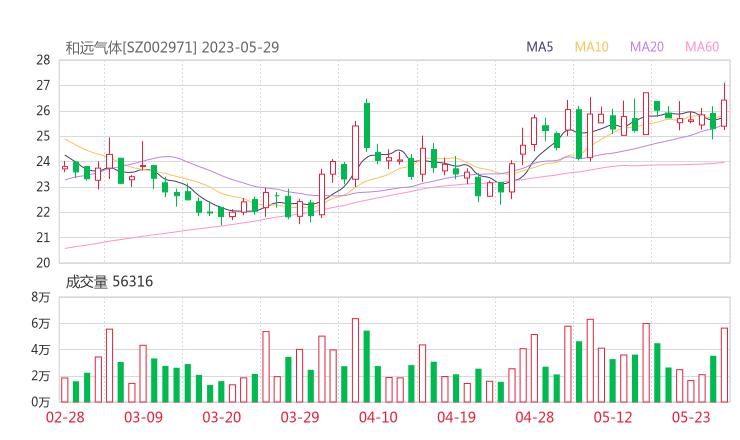Click the price axis label 20
This screenshot has width=740, height=440.
[43, 263]
